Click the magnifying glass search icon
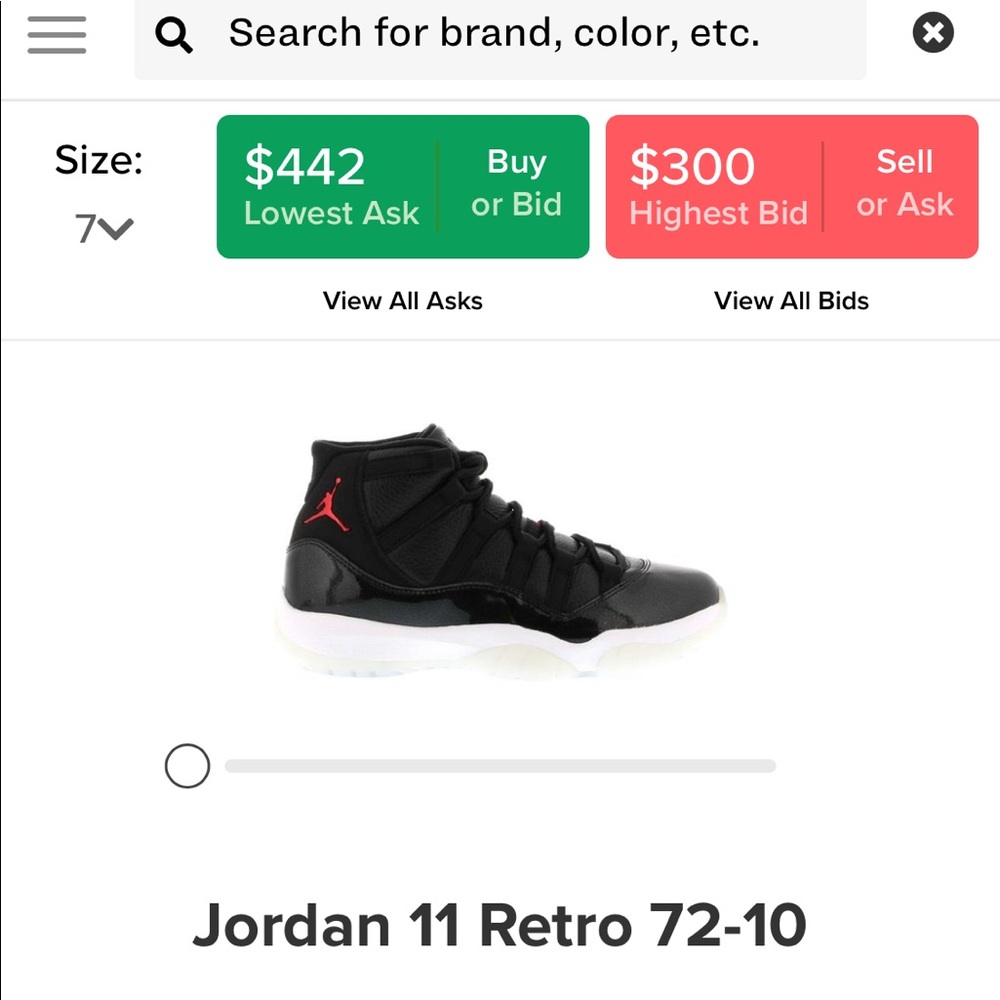Screen dimensions: 1000x1000 pyautogui.click(x=173, y=34)
